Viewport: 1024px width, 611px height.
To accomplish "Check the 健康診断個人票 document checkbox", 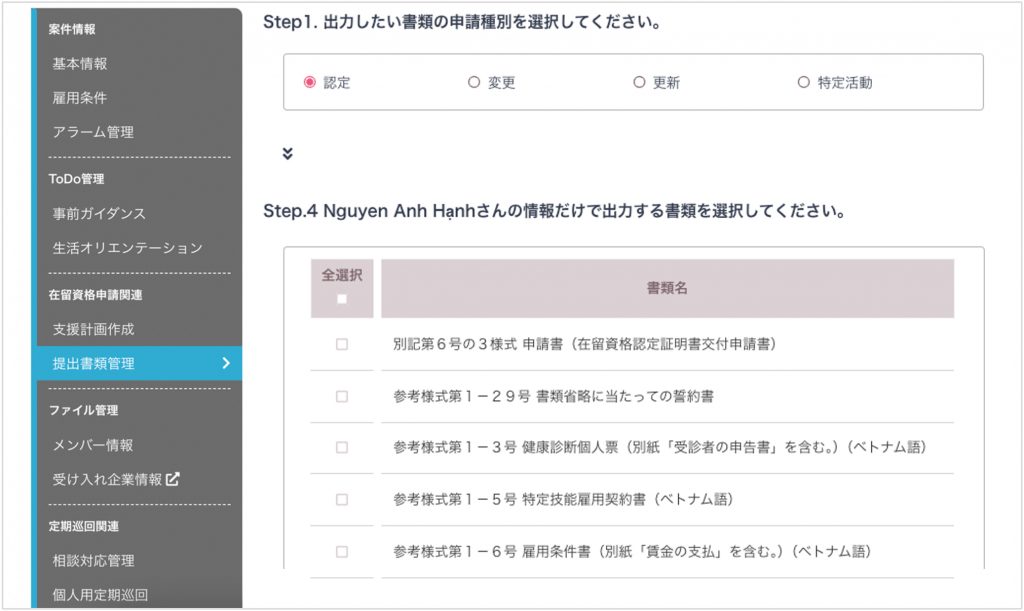I will pyautogui.click(x=342, y=448).
